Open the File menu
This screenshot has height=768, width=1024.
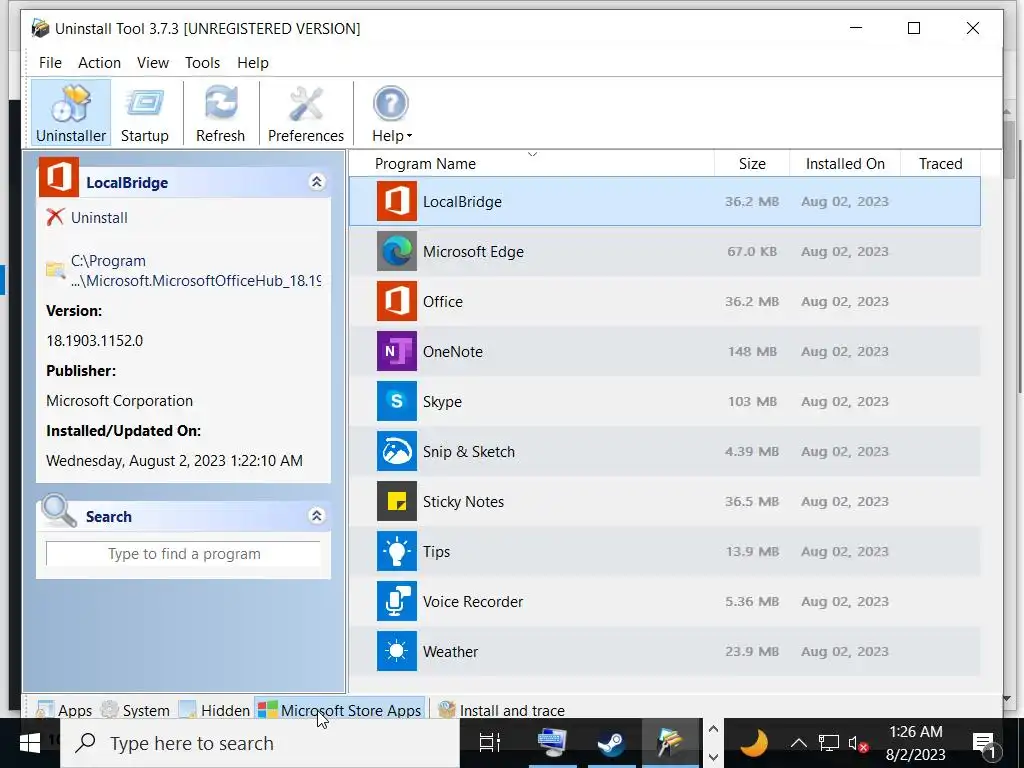click(x=50, y=63)
